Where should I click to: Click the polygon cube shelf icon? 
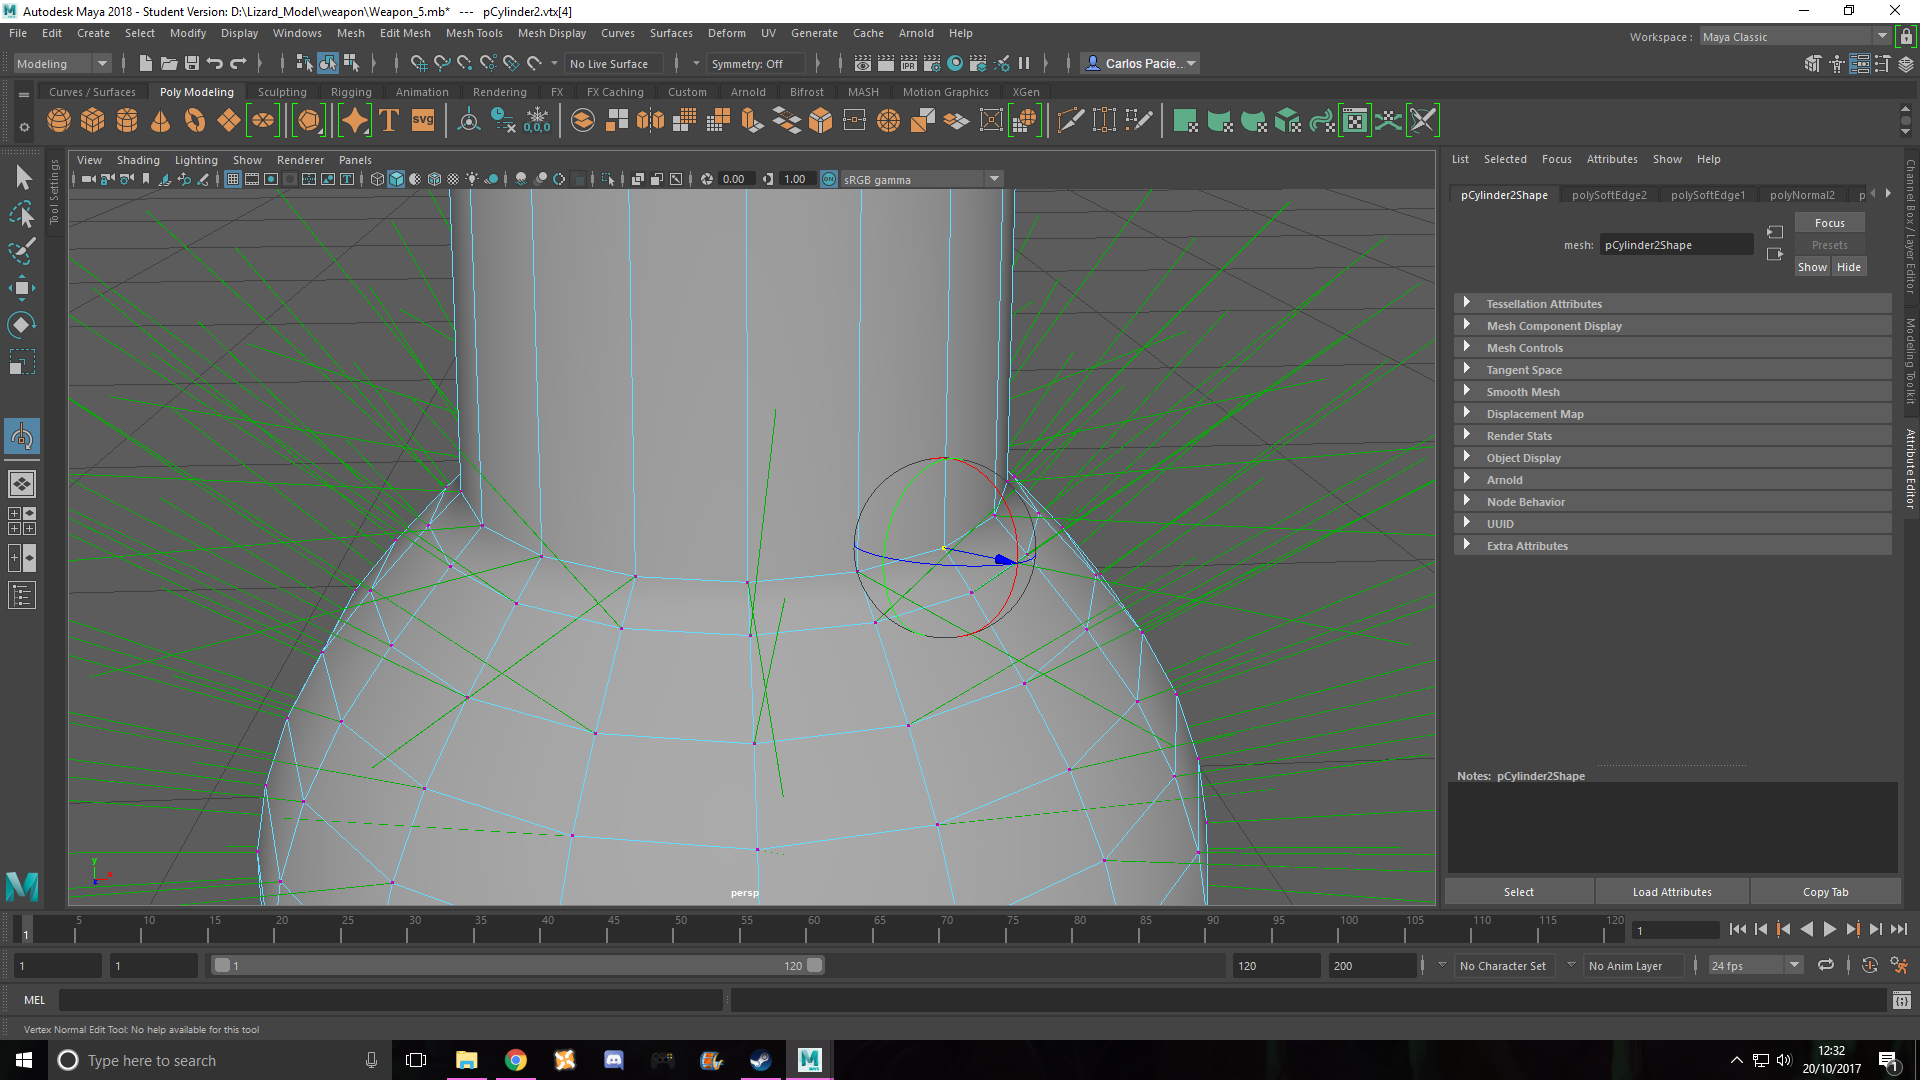[93, 121]
